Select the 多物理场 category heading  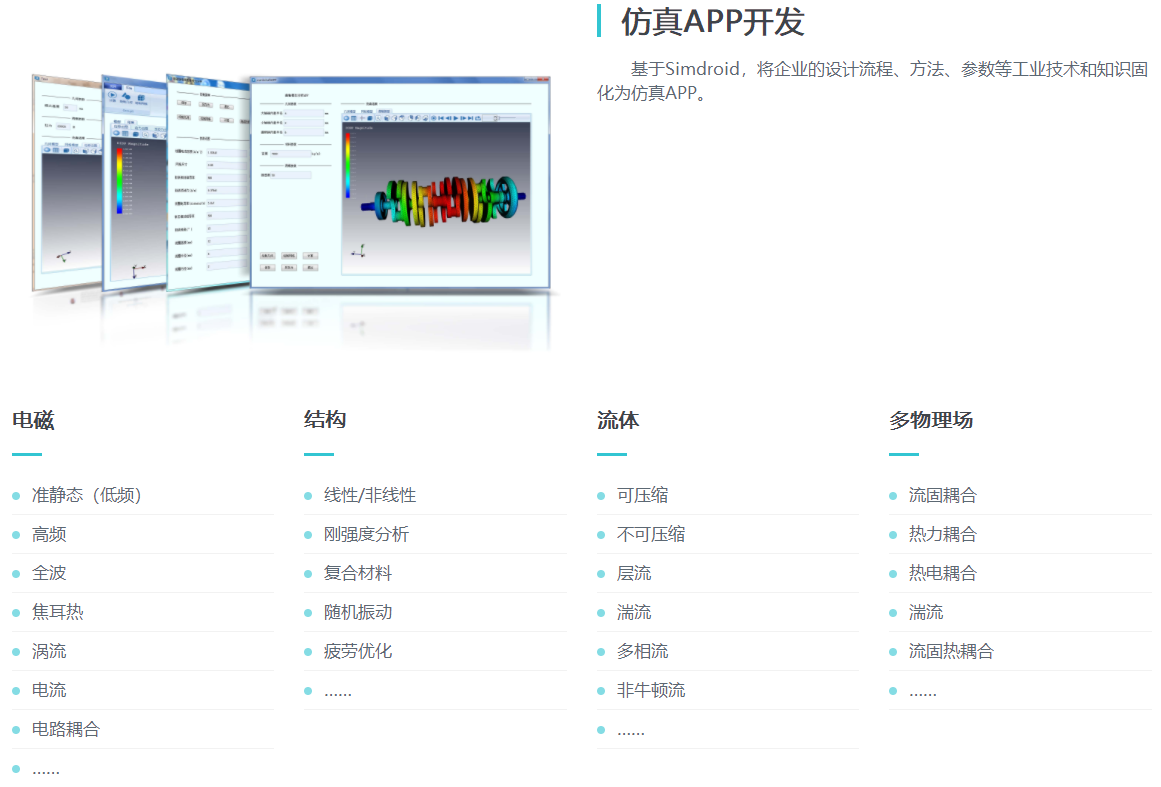931,421
